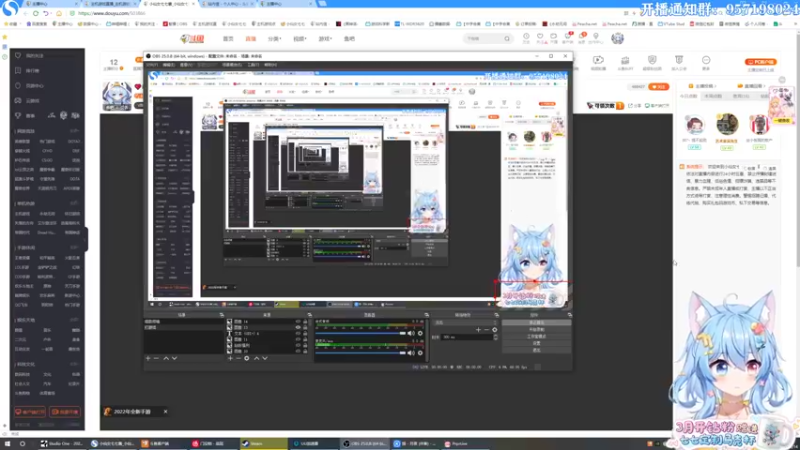
Task: Adjust mic/aux volume slider
Action: coord(360,353)
